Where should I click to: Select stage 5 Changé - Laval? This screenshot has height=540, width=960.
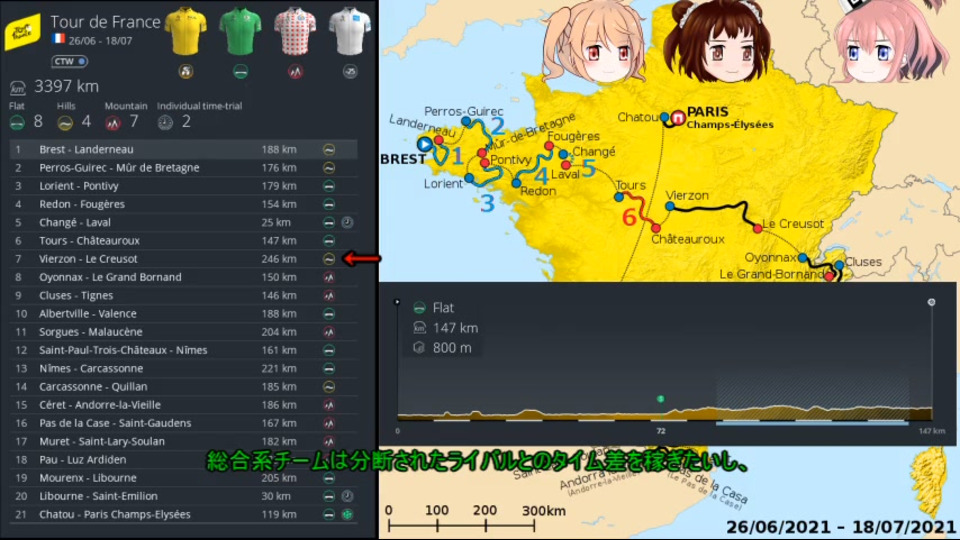click(x=184, y=222)
